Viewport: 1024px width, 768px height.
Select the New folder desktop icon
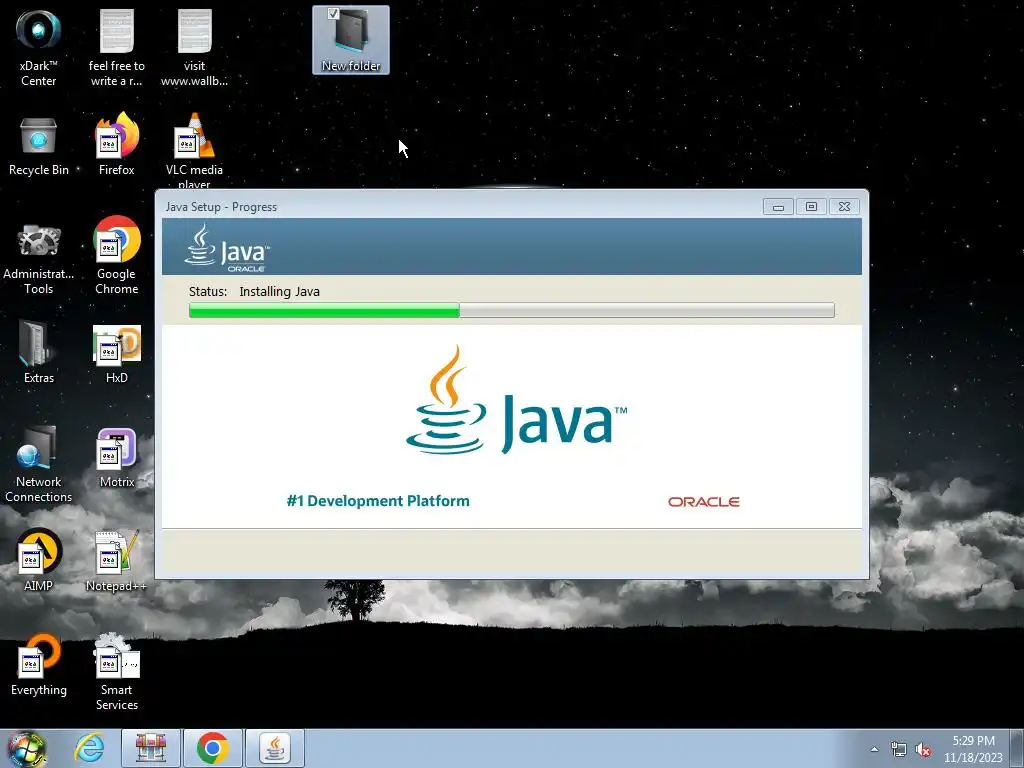[351, 39]
